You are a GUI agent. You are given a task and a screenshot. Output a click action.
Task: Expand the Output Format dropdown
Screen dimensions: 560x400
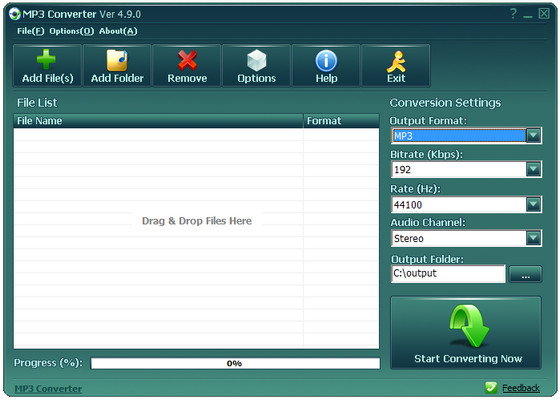click(x=533, y=135)
